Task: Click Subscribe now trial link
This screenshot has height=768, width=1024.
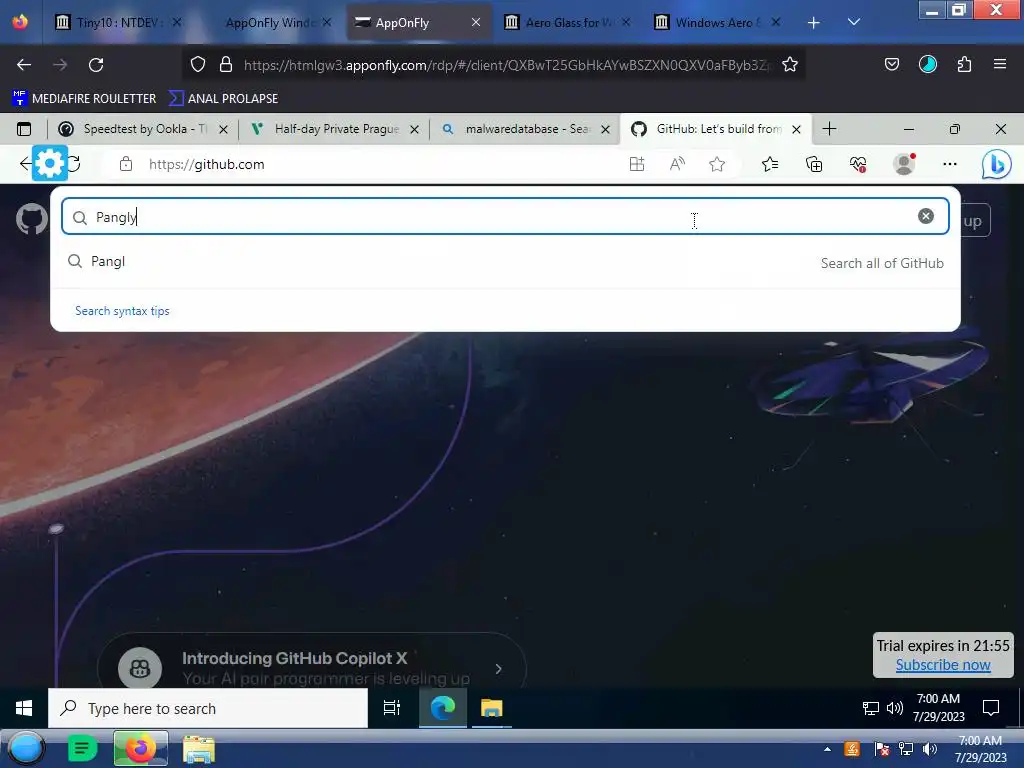Action: 943,665
